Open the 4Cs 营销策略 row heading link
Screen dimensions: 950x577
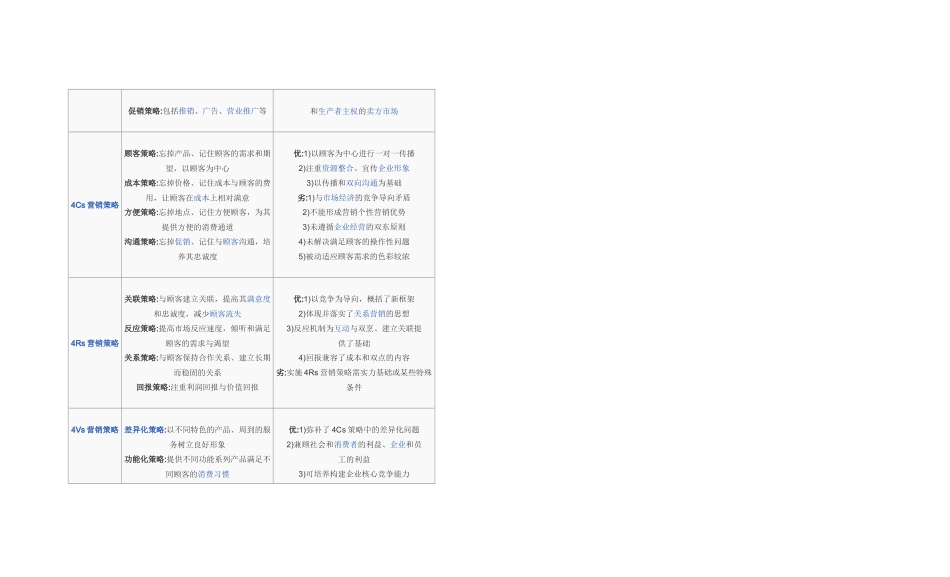coord(95,205)
